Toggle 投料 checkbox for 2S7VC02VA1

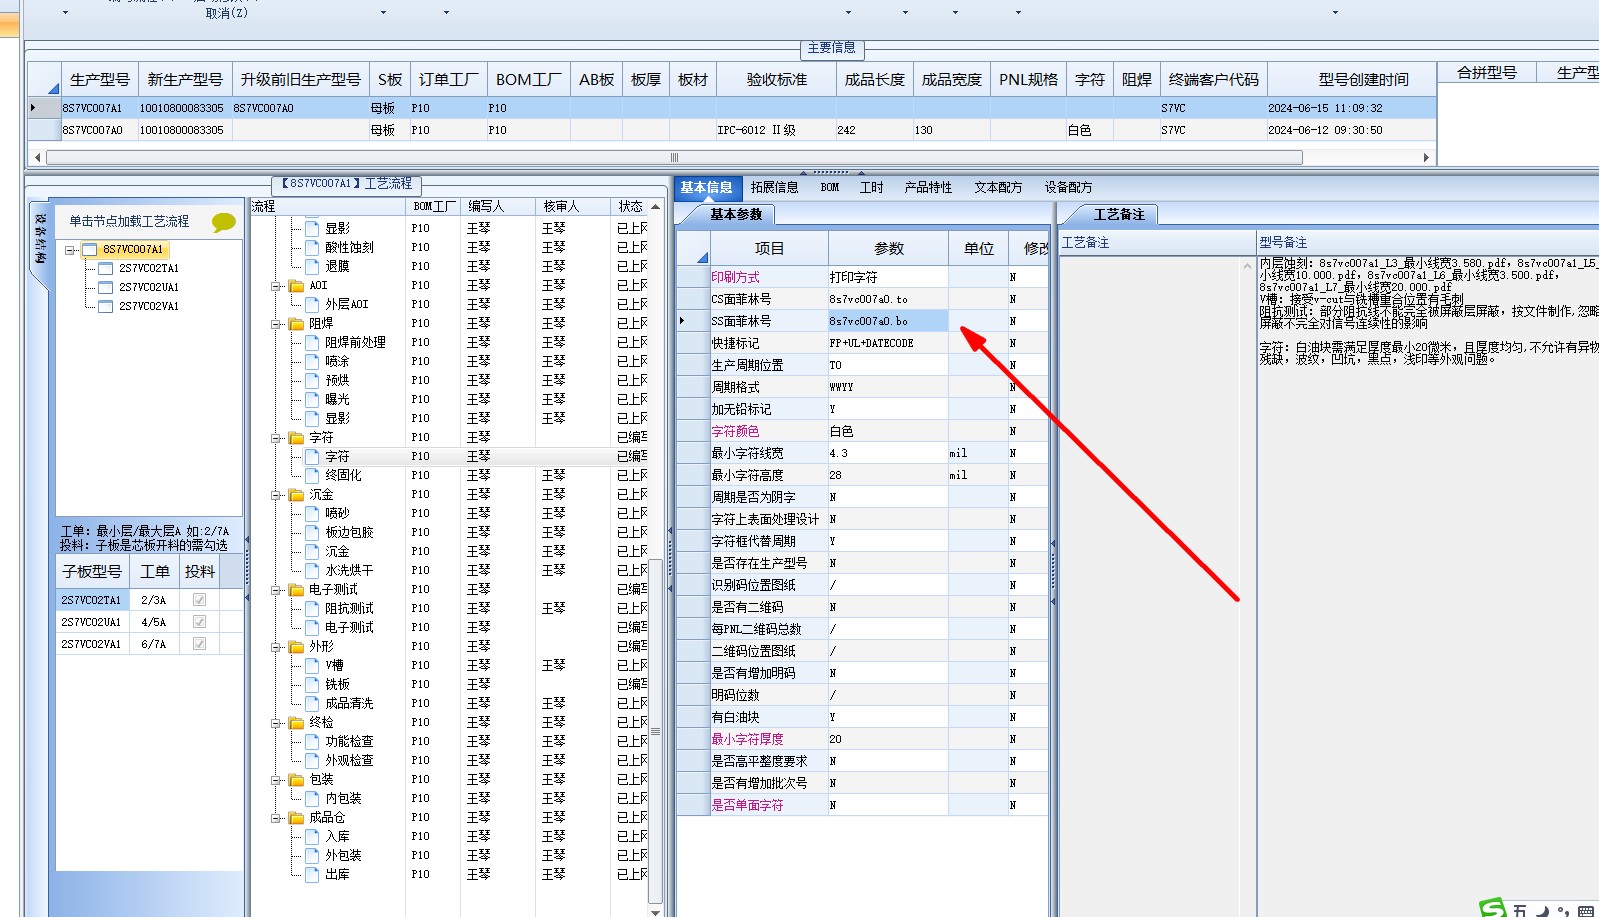[199, 644]
